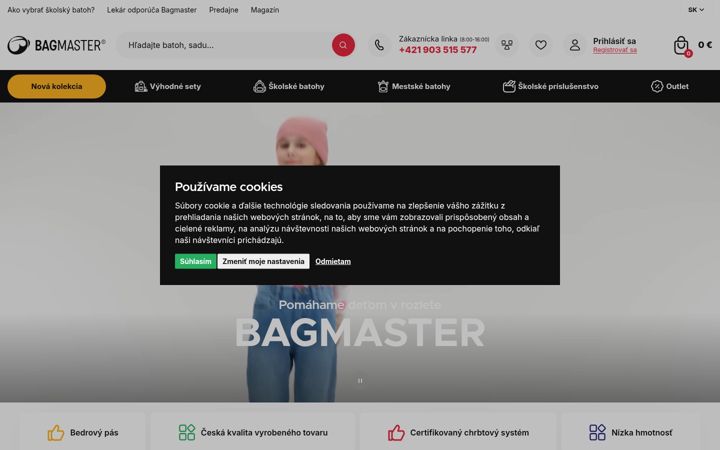Click the red search magnifier button

click(343, 45)
